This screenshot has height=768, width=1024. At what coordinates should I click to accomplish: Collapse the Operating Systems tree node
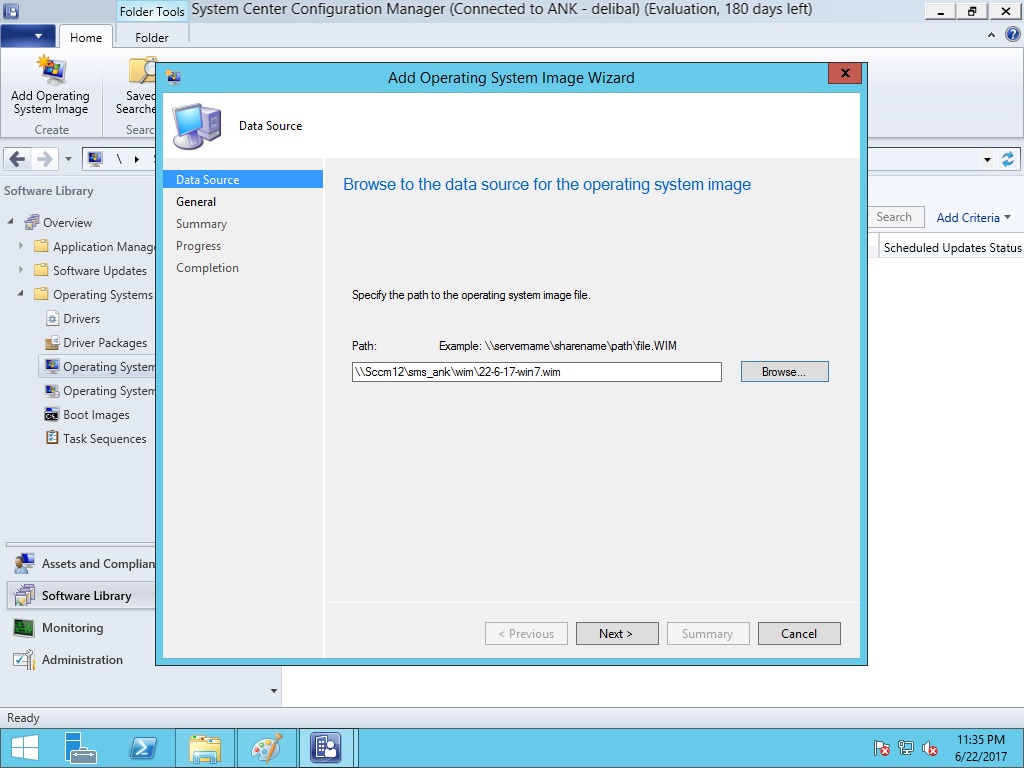click(x=21, y=295)
